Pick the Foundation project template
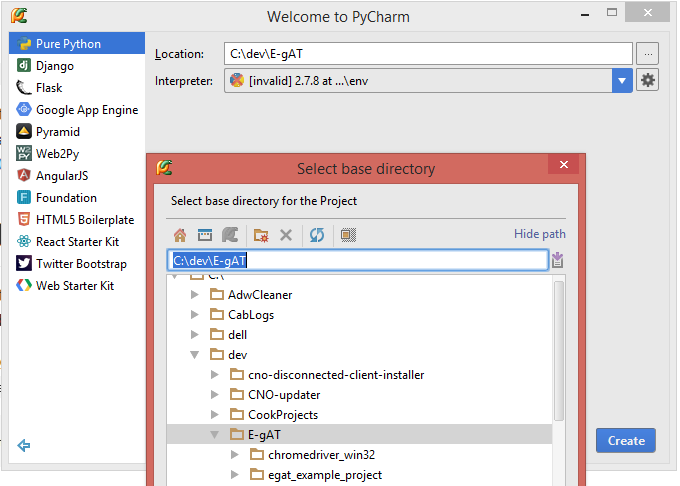Screen dimensions: 680x486 [77, 198]
